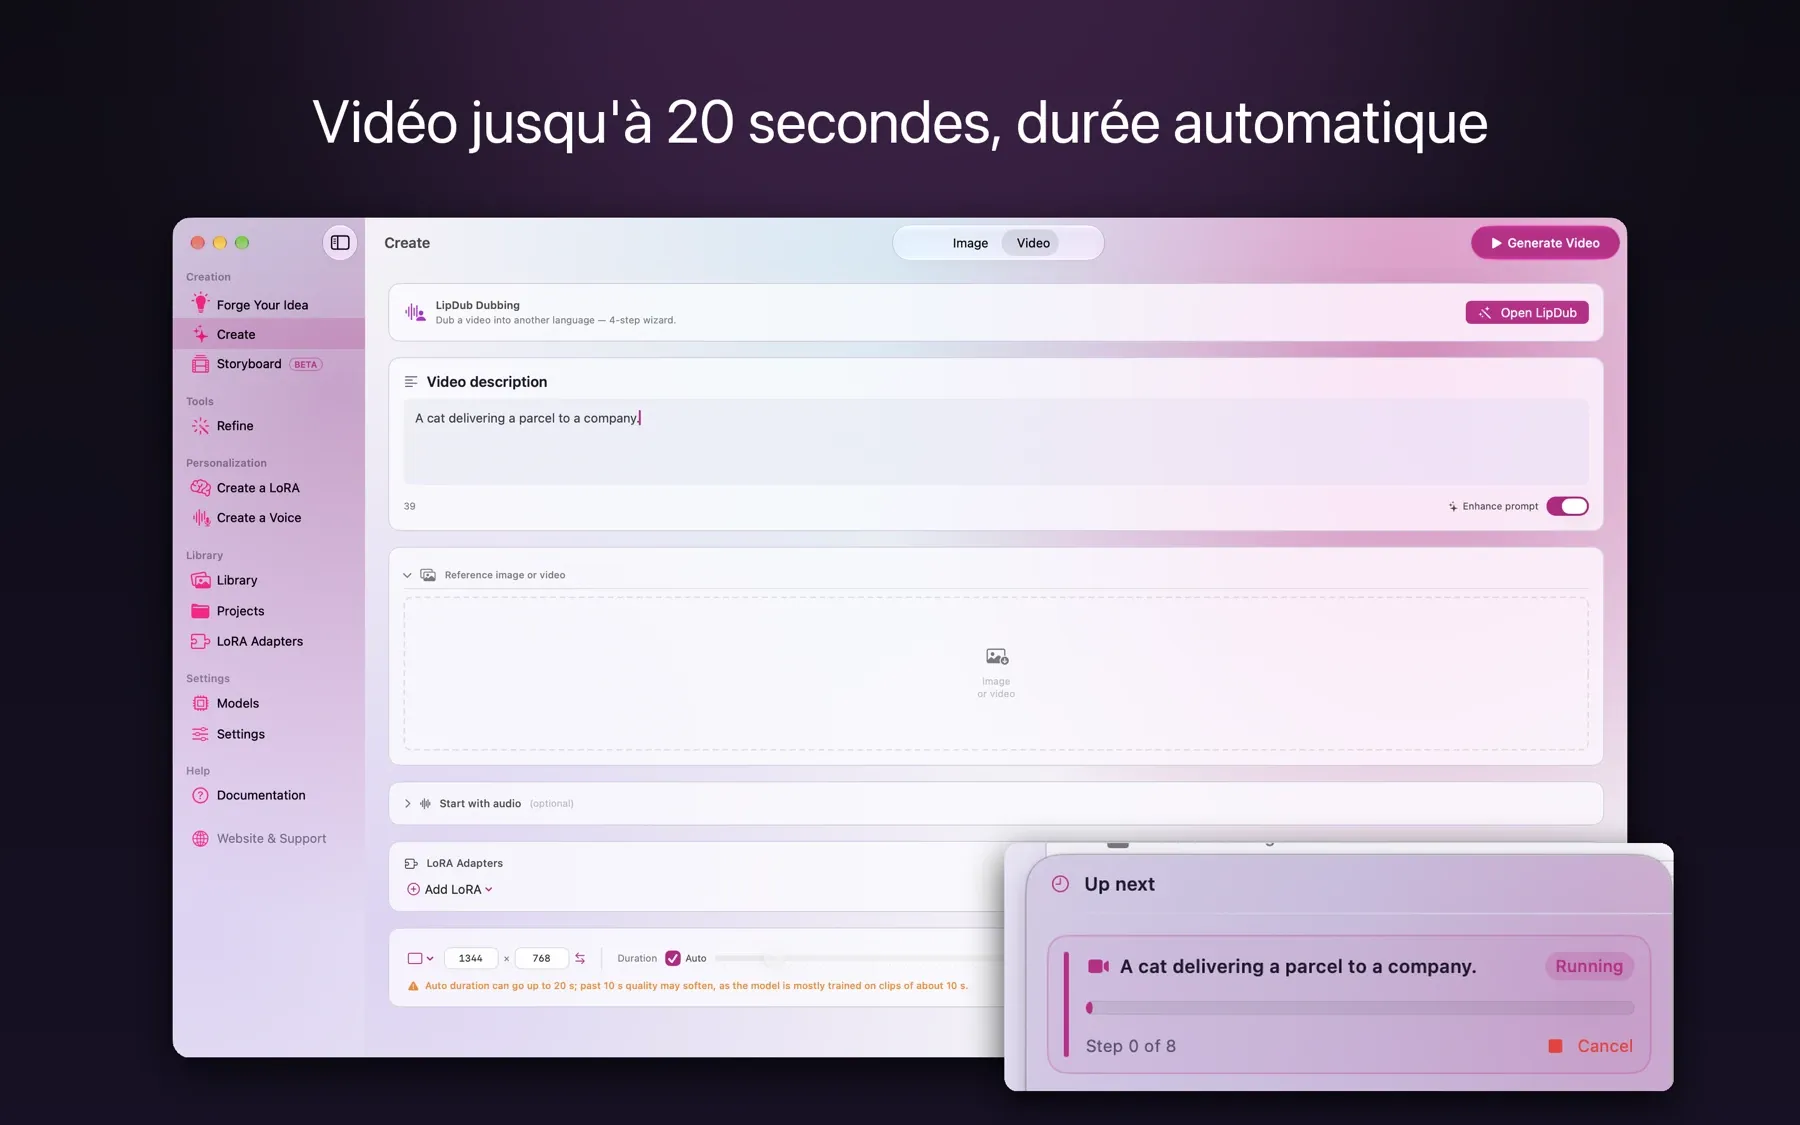Click the LoRA Adapters panel header icon

point(411,863)
